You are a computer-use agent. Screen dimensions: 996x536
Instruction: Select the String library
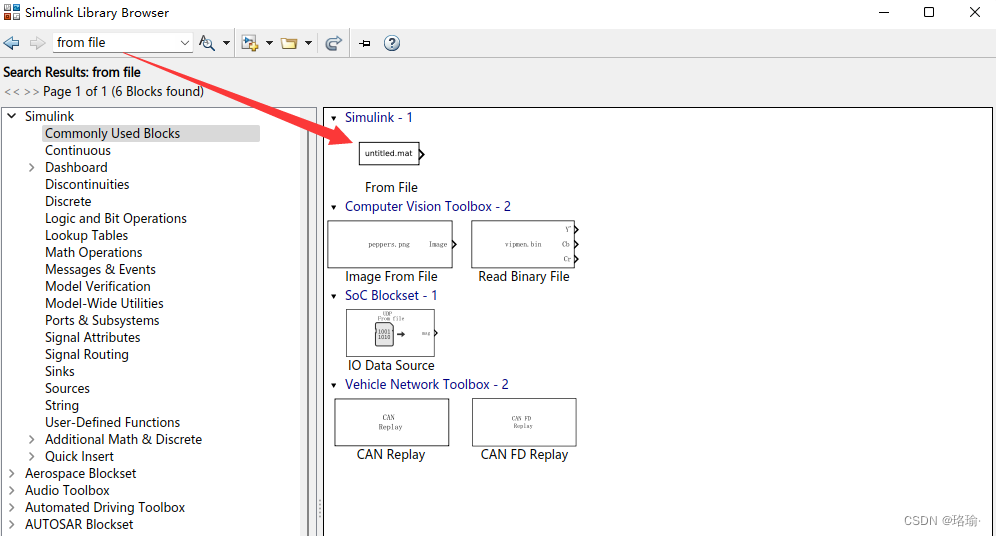click(x=62, y=406)
